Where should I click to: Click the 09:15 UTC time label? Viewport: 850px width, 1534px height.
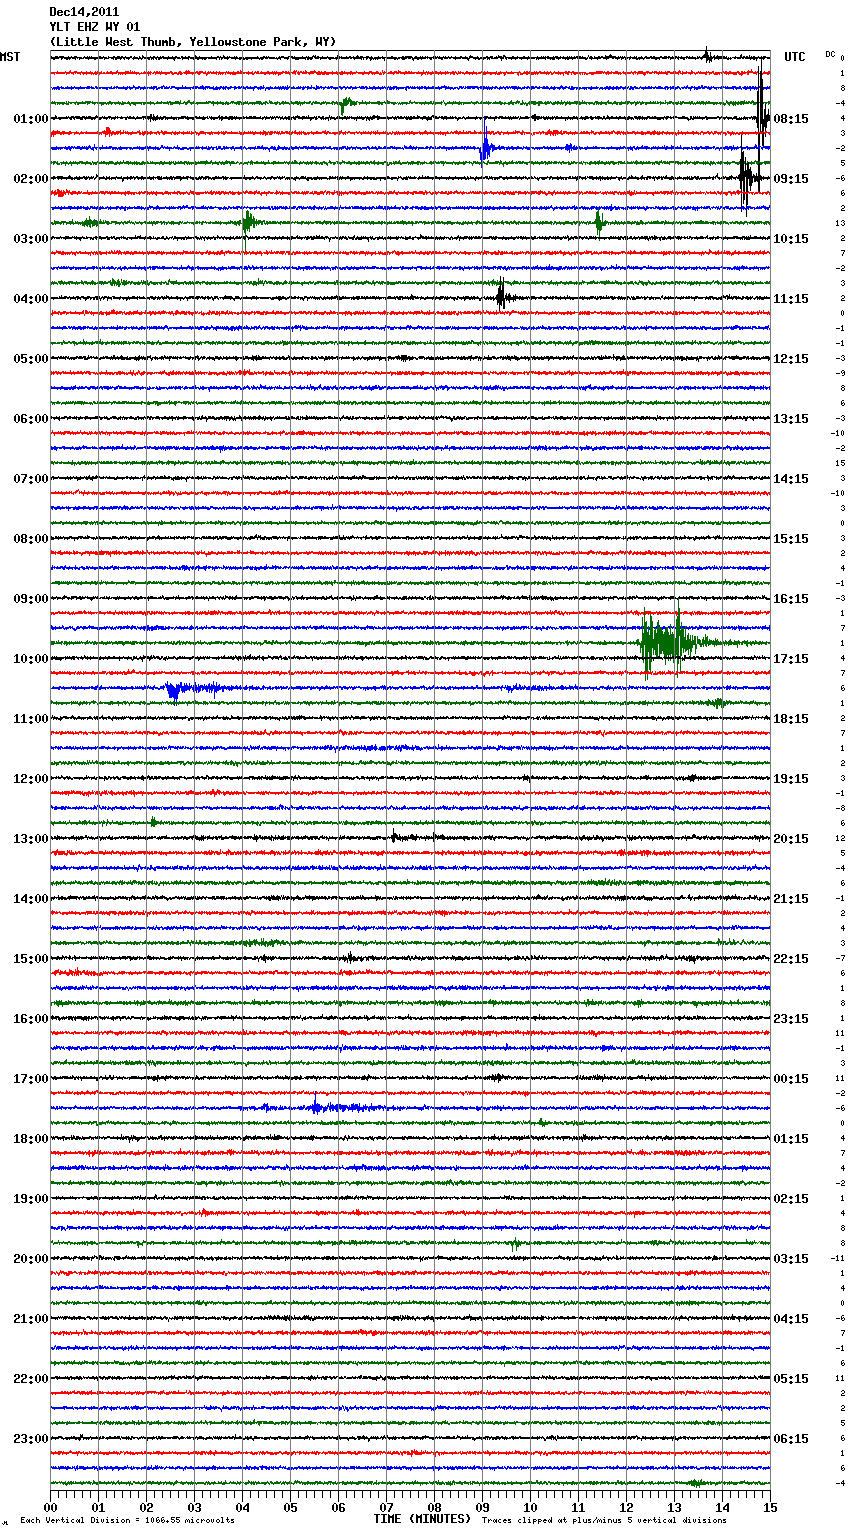tap(791, 179)
